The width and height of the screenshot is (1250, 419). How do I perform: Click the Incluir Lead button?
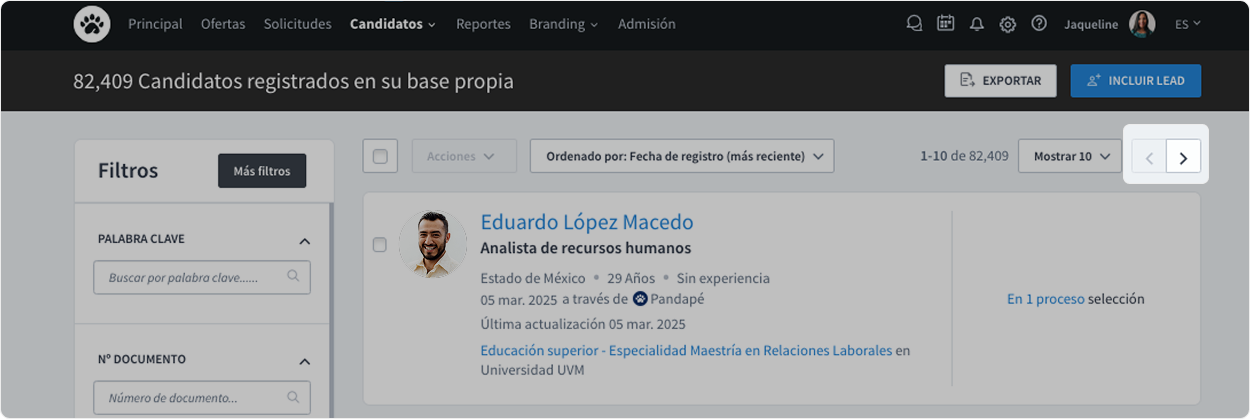pyautogui.click(x=1136, y=81)
